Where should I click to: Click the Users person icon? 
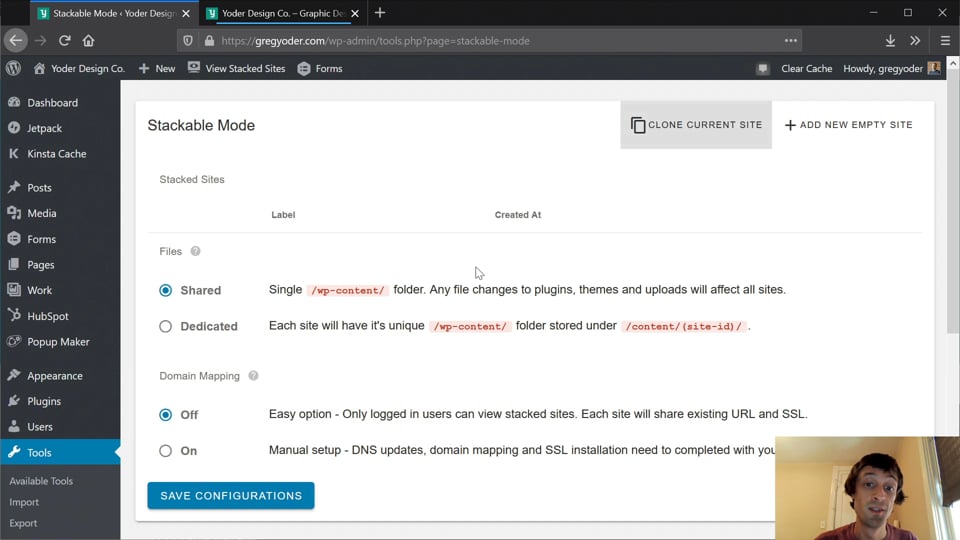click(x=14, y=427)
